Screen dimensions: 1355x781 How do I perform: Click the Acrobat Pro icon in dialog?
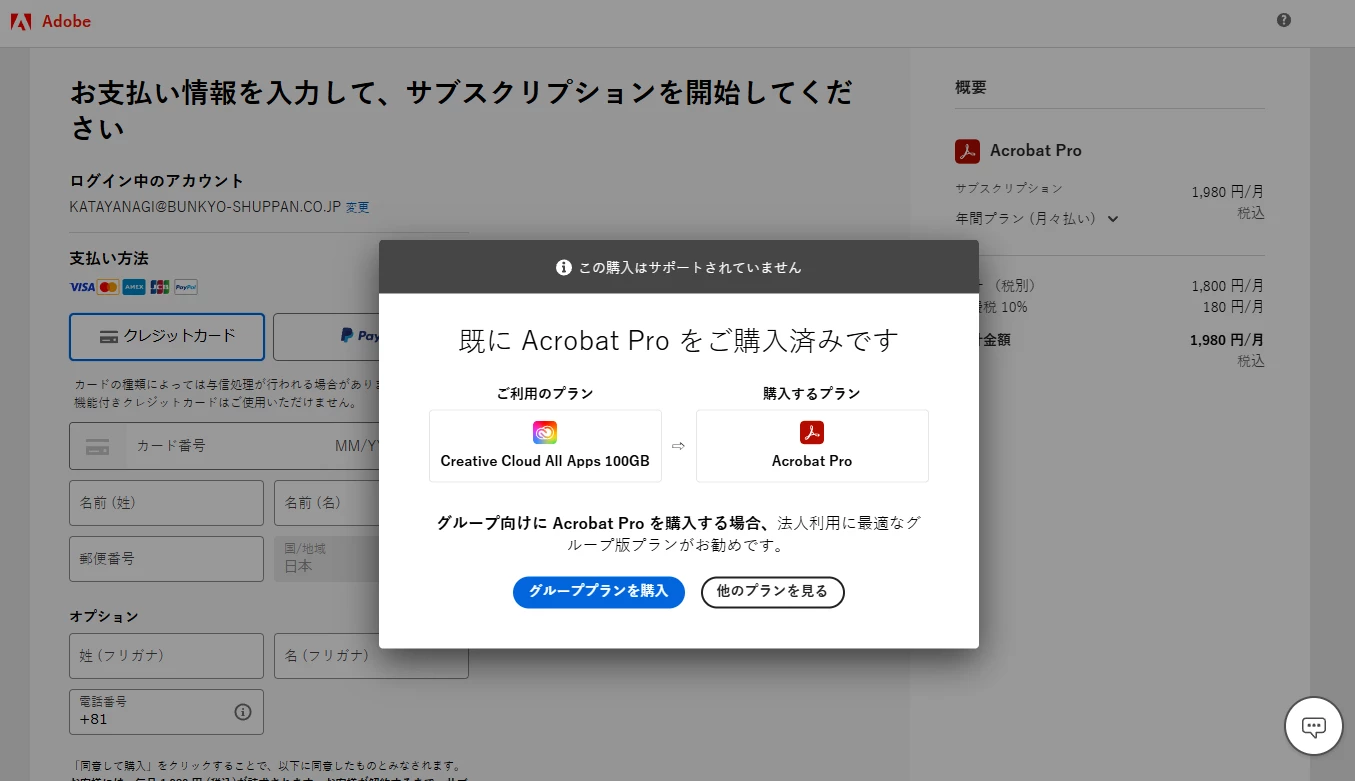click(812, 433)
